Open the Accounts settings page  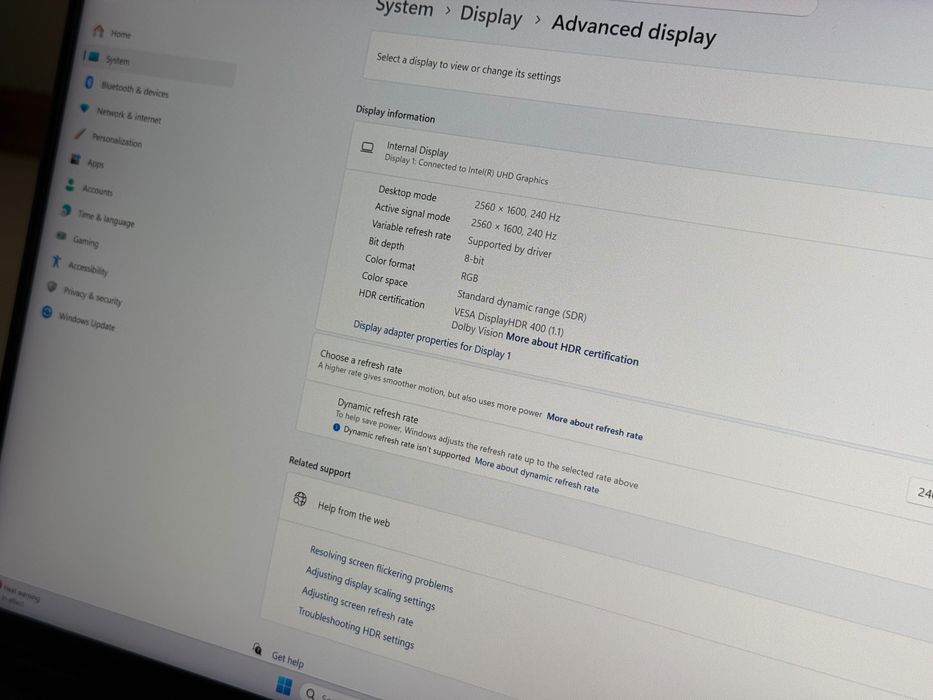pyautogui.click(x=97, y=190)
